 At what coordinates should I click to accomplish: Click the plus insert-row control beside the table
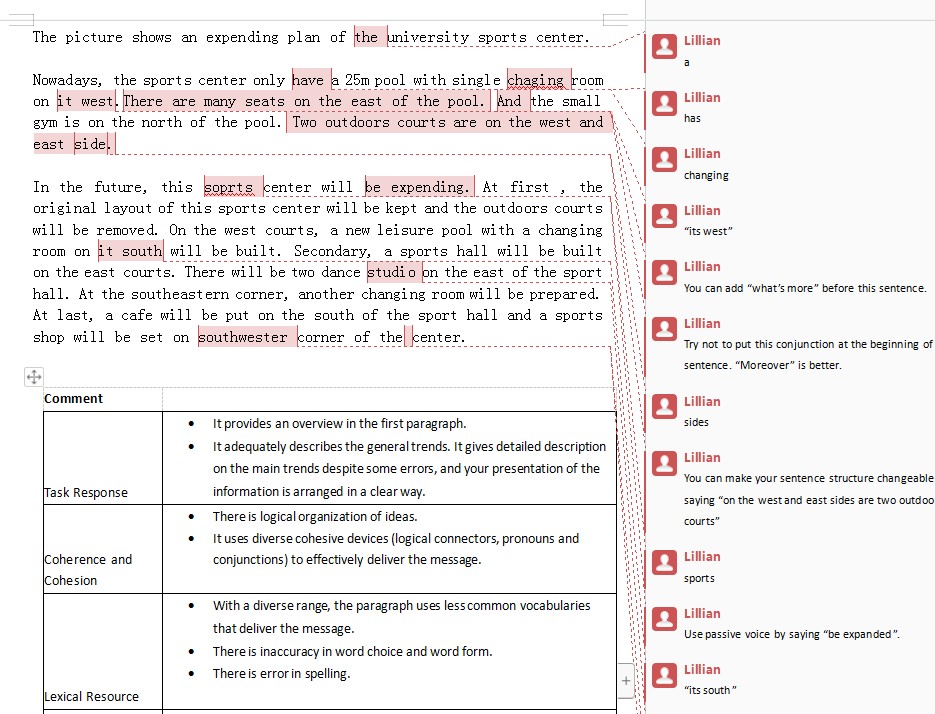tap(626, 681)
